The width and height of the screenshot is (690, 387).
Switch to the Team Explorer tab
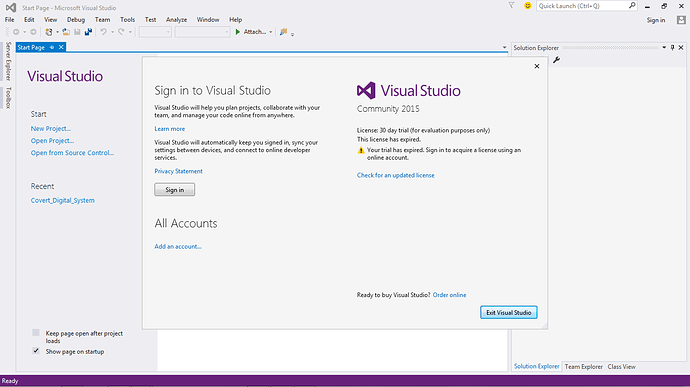pos(584,366)
